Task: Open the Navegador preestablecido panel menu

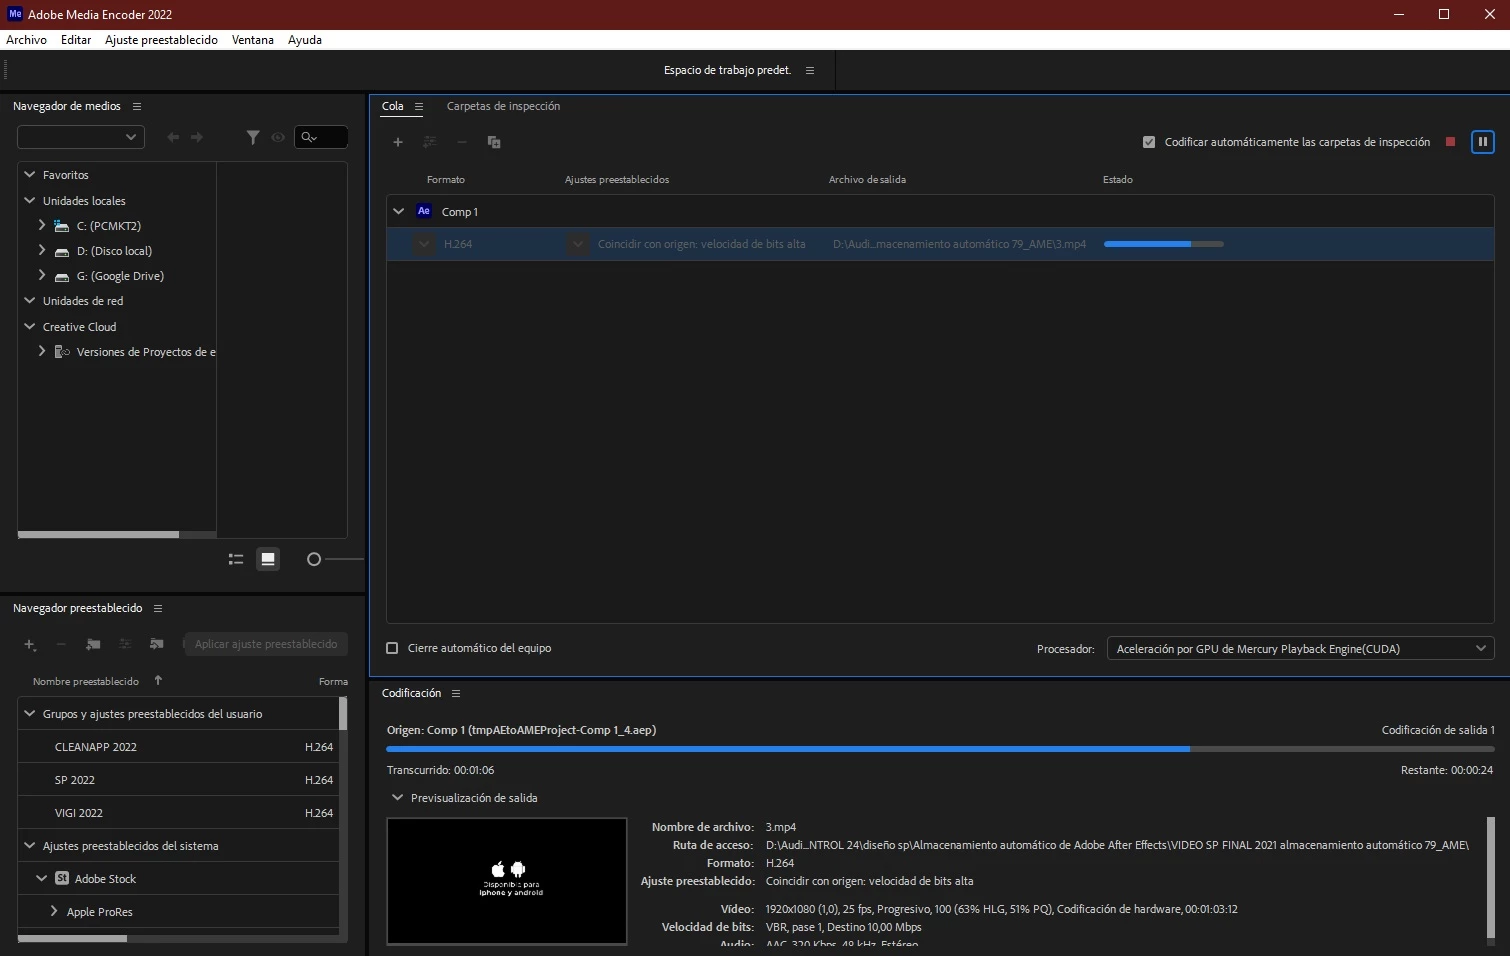Action: [x=158, y=608]
